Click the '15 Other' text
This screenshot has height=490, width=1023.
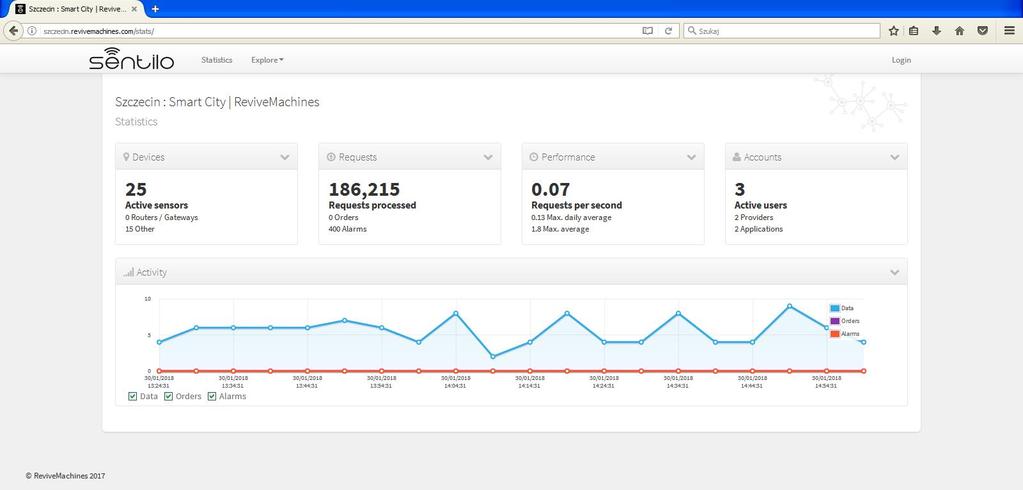point(138,229)
